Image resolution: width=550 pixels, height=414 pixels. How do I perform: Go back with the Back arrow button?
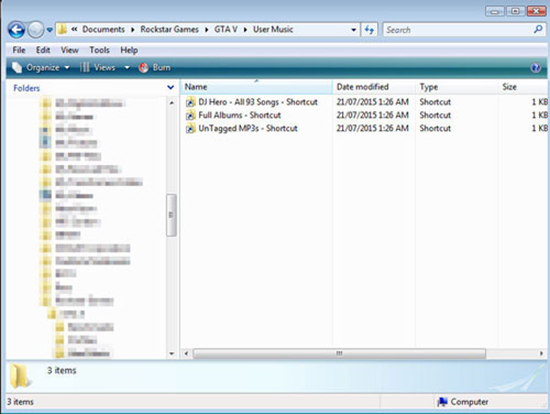(x=16, y=30)
